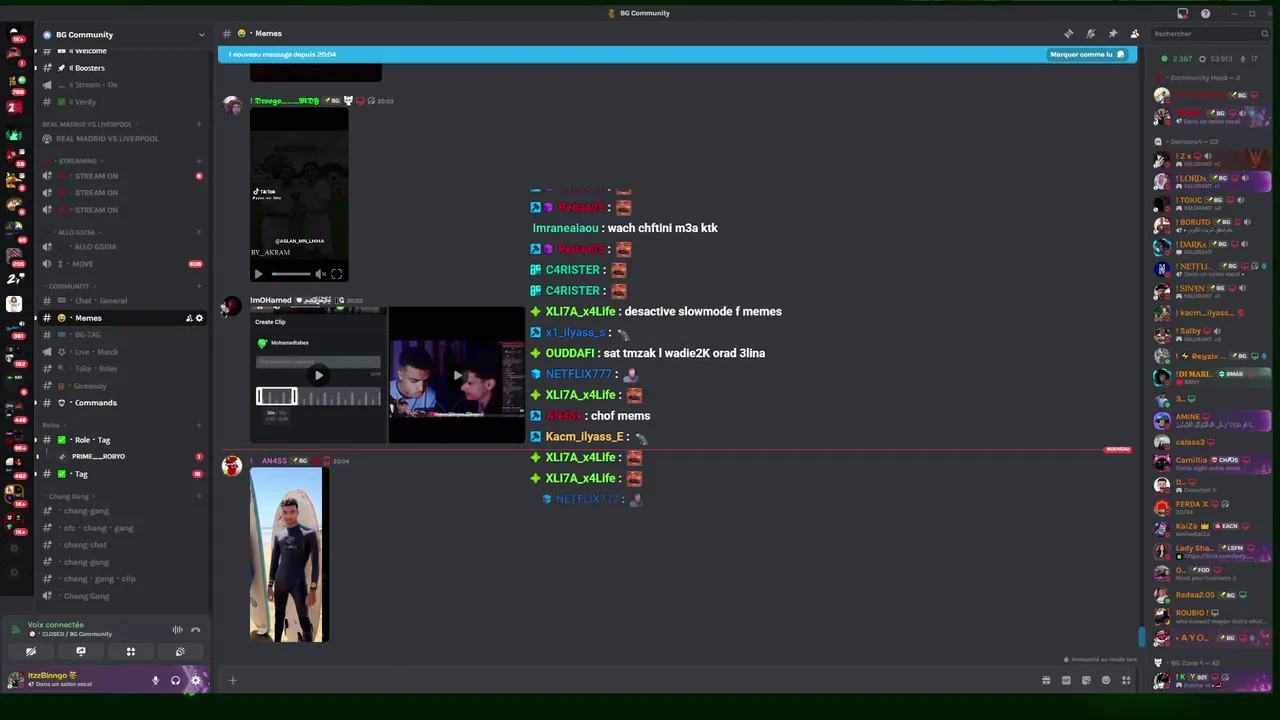Focus the Rechercher search field
The width and height of the screenshot is (1280, 720).
(x=1210, y=34)
